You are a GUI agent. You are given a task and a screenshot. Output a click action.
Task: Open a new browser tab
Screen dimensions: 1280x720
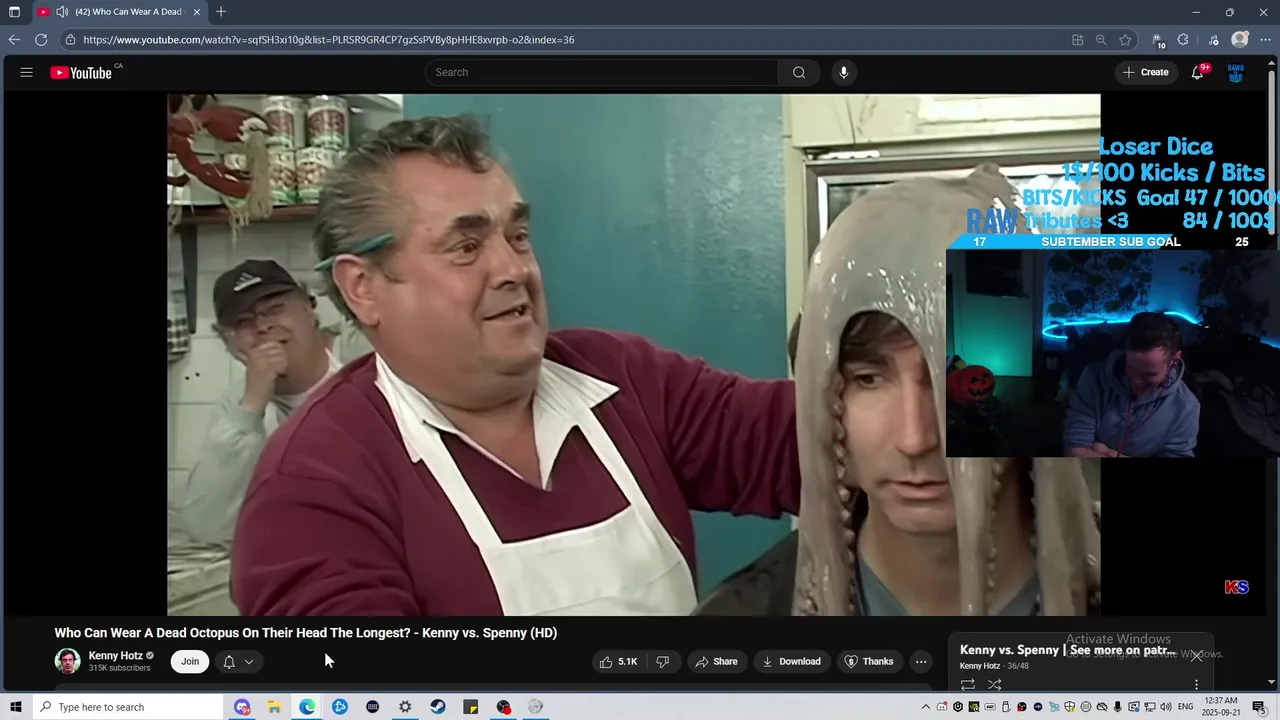point(221,12)
